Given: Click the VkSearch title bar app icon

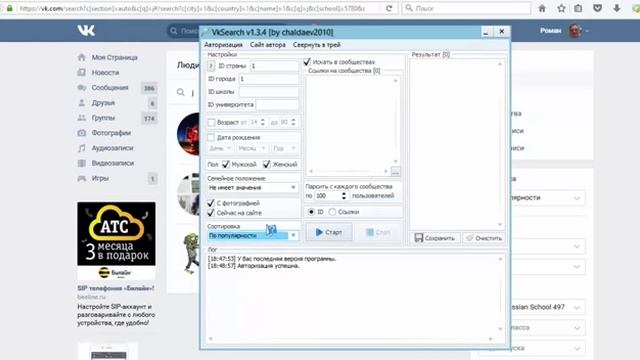Looking at the screenshot, I should [x=206, y=32].
